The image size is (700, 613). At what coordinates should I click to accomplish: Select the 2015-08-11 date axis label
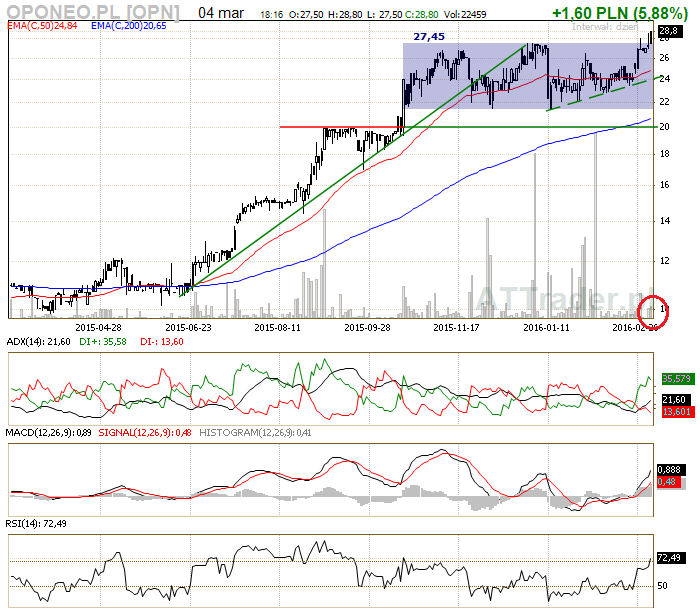(x=277, y=327)
